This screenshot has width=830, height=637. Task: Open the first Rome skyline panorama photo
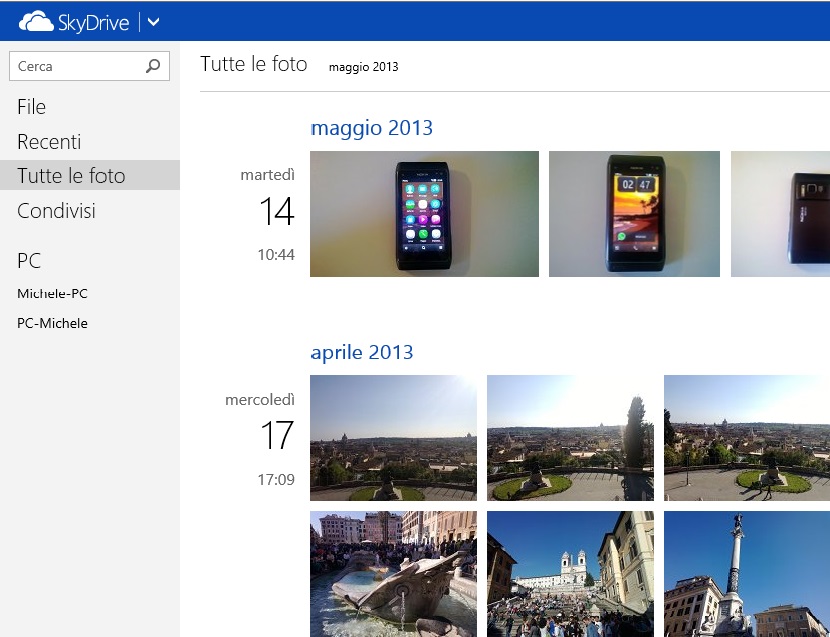(393, 438)
